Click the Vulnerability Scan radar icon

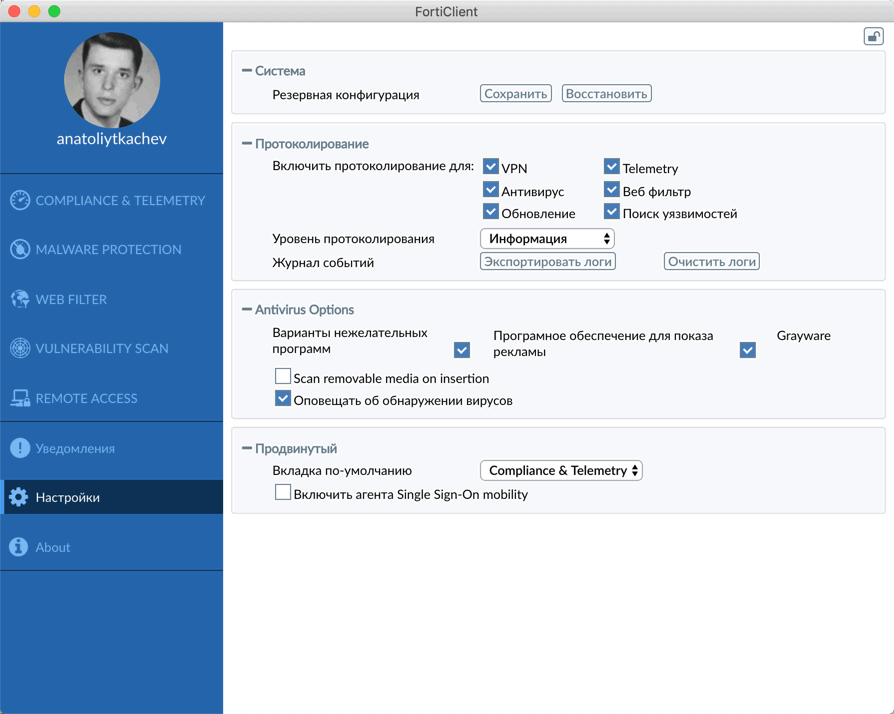pyautogui.click(x=20, y=348)
